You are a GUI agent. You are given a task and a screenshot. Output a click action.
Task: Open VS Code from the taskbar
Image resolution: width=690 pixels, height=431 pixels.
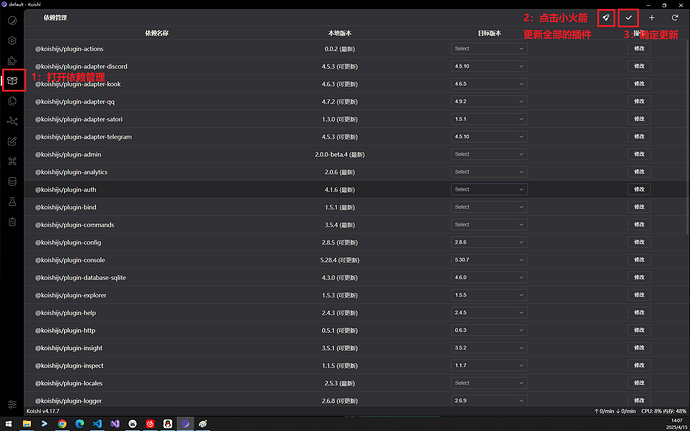97,424
